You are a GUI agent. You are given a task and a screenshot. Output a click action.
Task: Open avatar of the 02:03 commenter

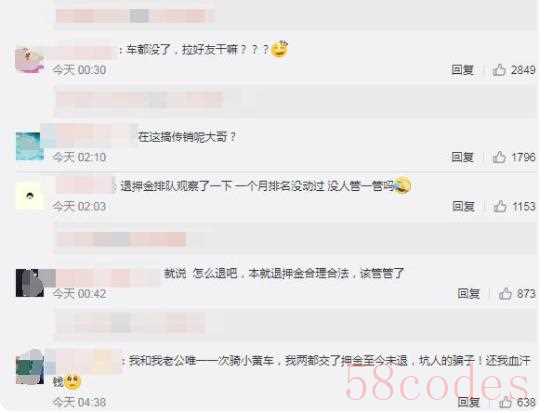click(30, 196)
